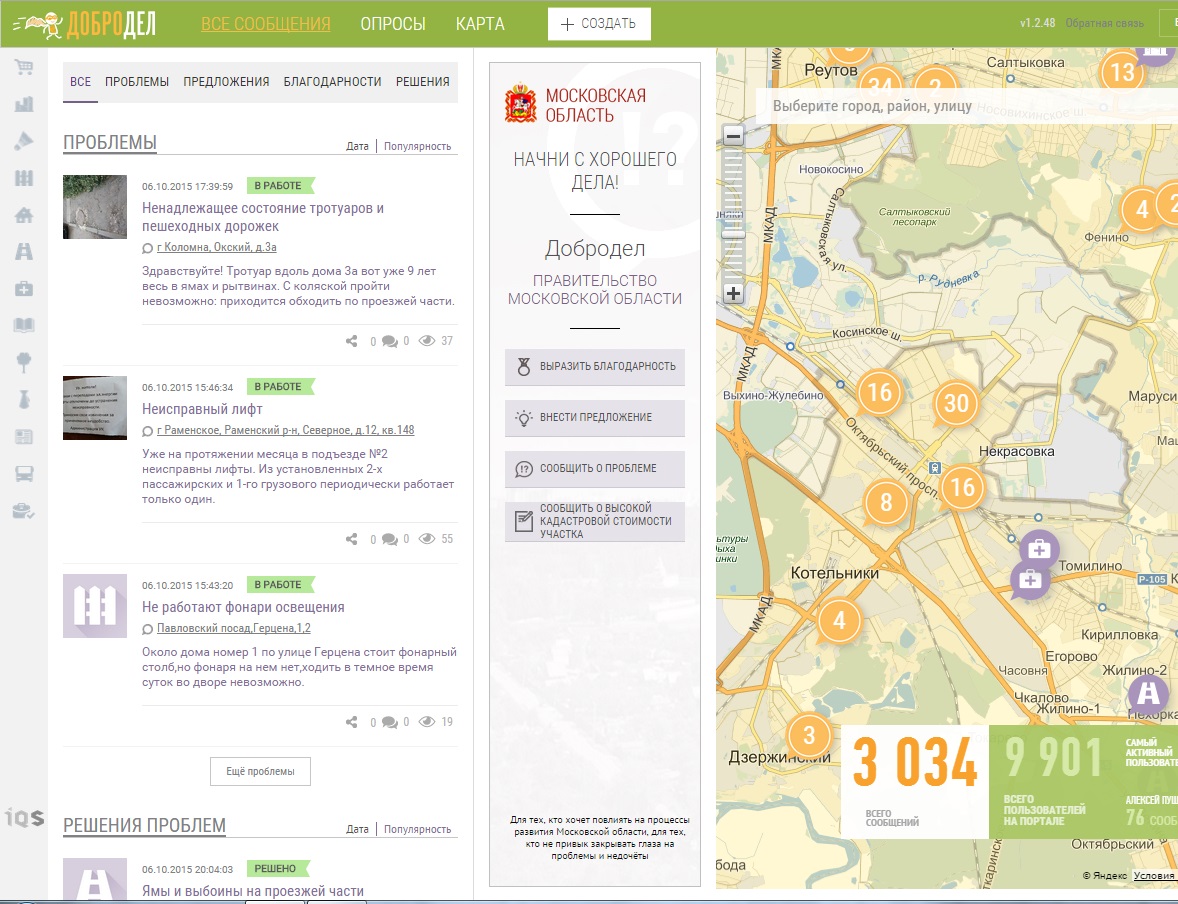This screenshot has width=1178, height=904.
Task: Choose the medical kit category in left sidebar
Action: pos(23,288)
